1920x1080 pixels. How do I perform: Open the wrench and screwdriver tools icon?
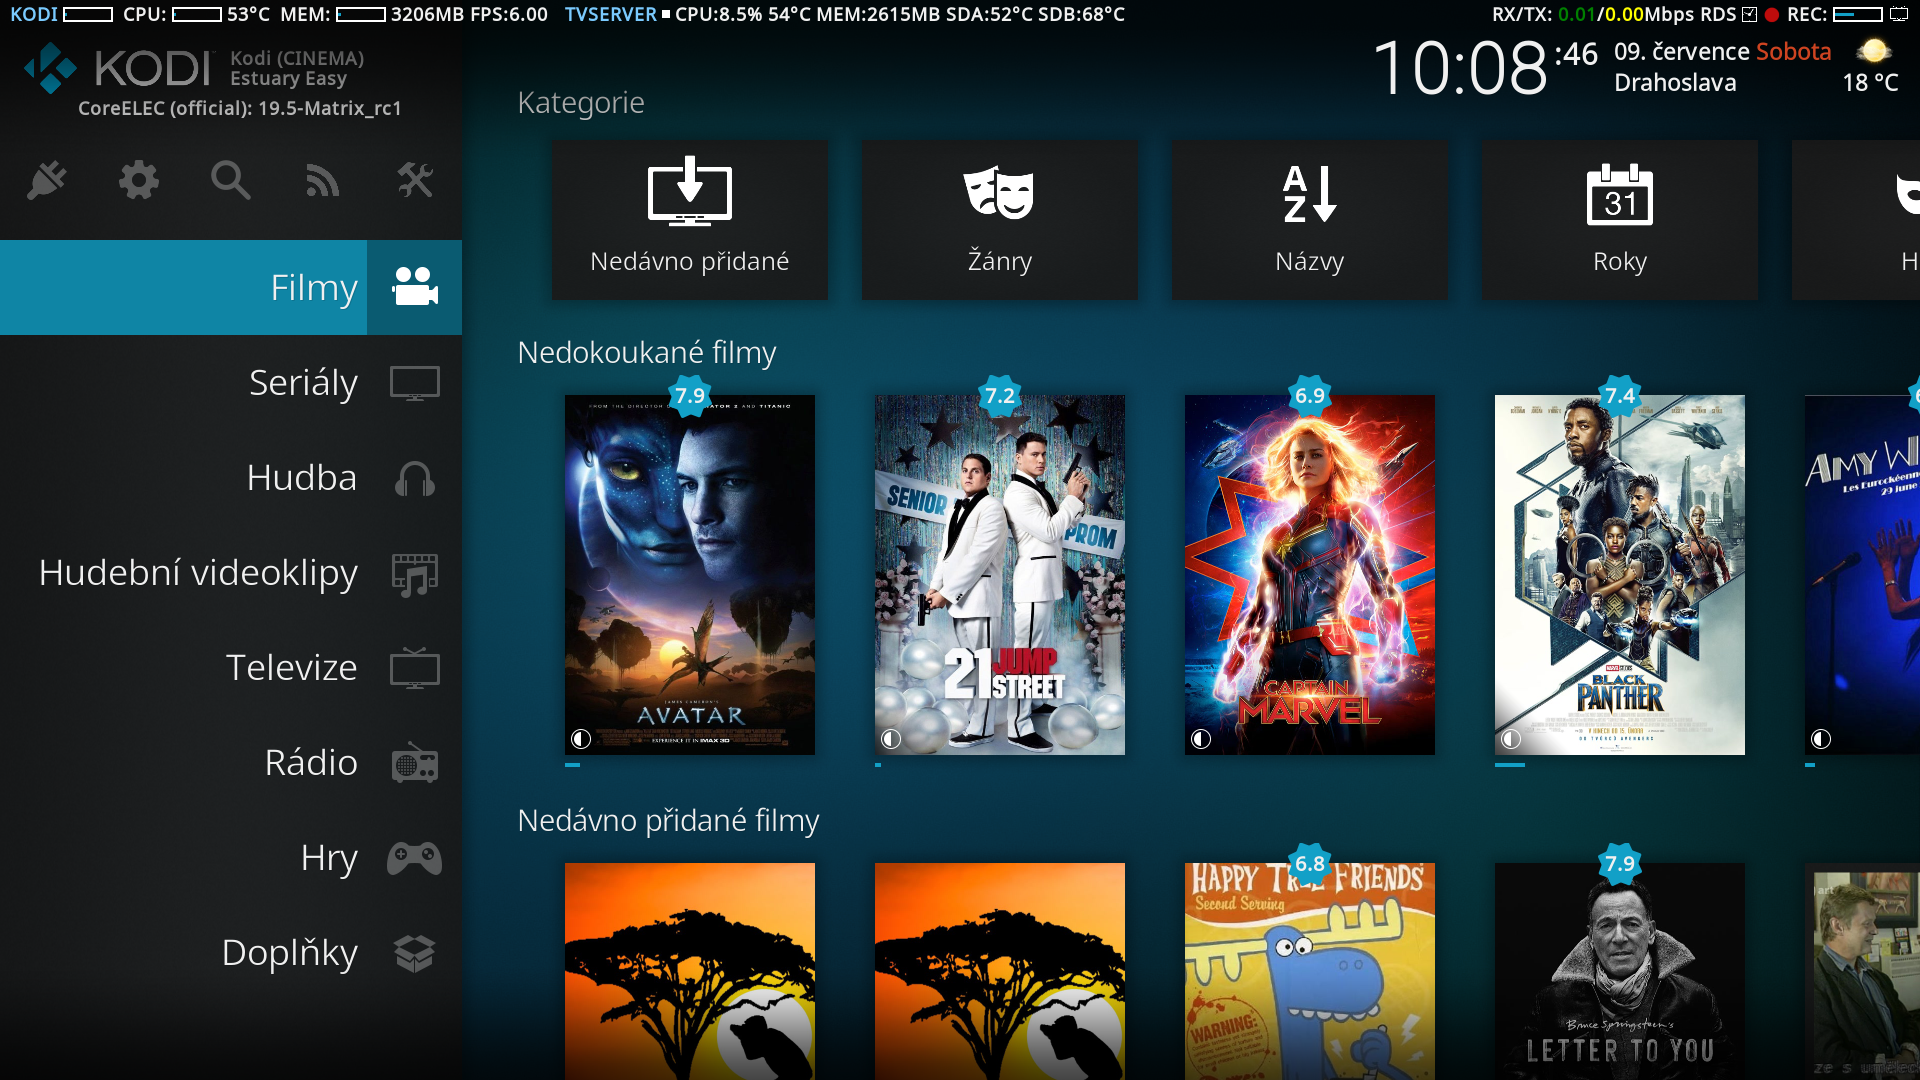coord(415,181)
